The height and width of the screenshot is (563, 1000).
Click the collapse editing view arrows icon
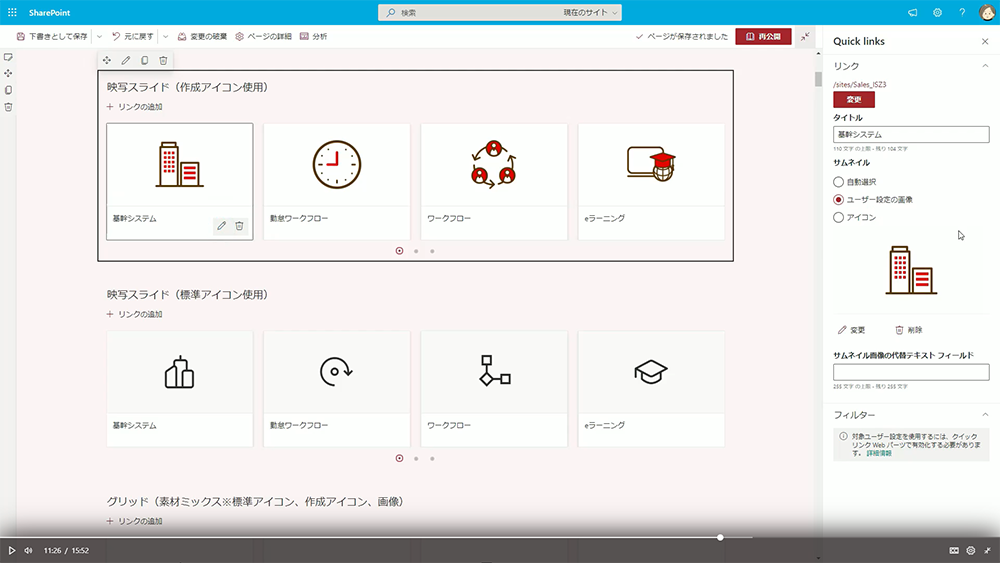coord(805,36)
